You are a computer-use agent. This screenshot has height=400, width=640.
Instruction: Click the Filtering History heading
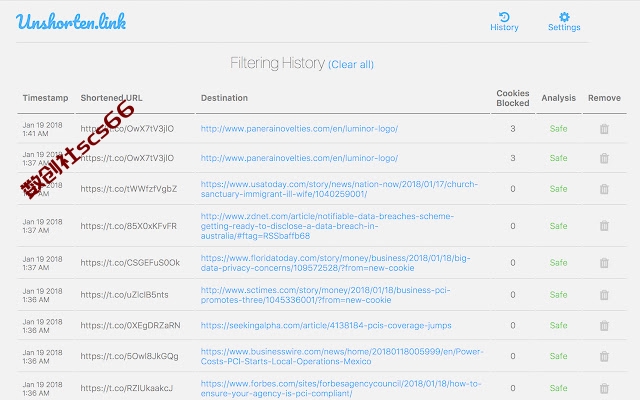(277, 63)
